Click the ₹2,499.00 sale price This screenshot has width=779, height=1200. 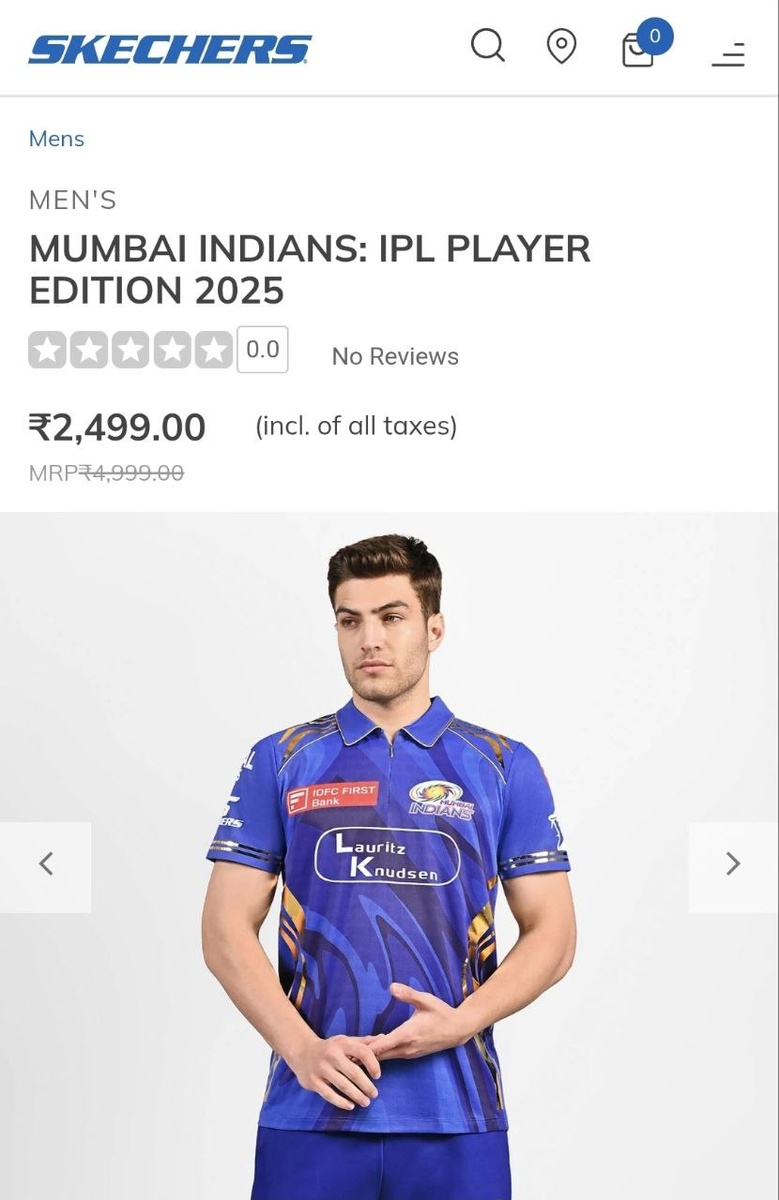point(117,428)
